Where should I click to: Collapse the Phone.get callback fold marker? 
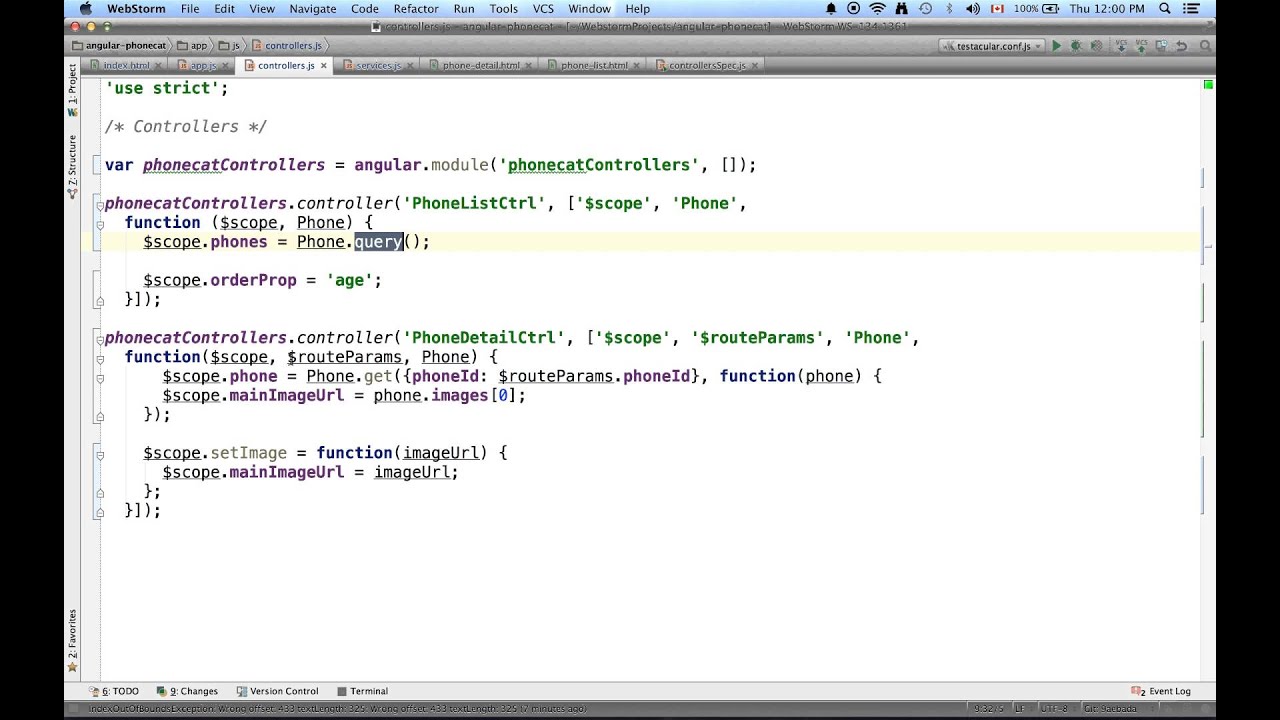[x=100, y=379]
